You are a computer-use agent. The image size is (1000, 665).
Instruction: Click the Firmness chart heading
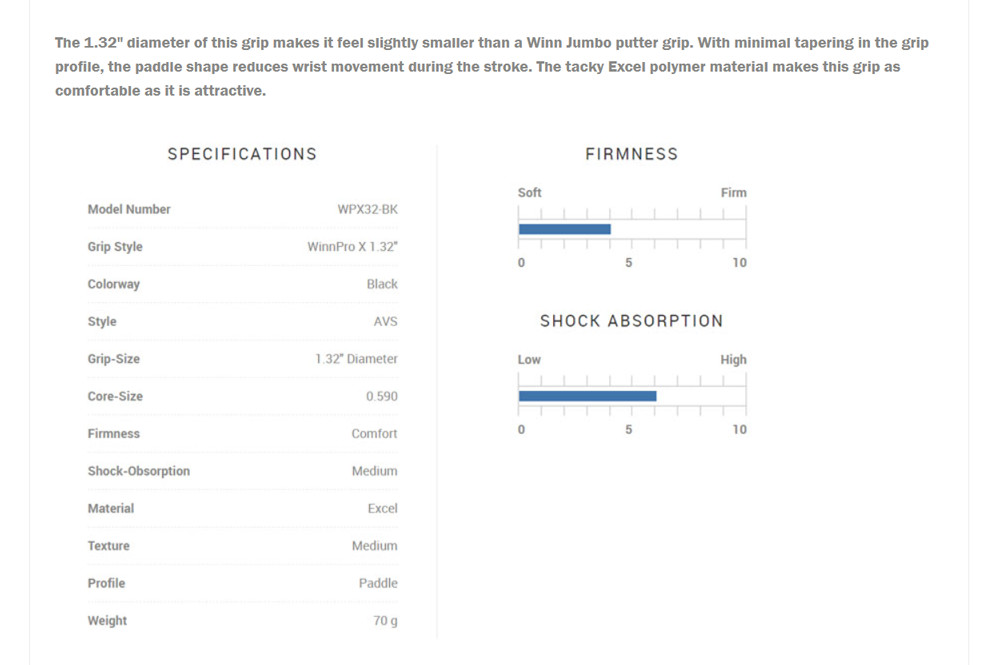[631, 154]
